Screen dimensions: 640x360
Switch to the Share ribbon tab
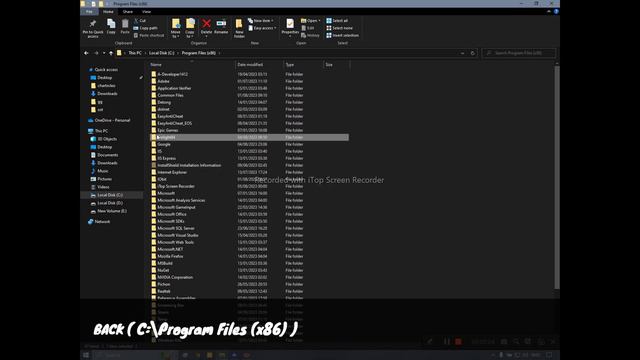(x=127, y=12)
